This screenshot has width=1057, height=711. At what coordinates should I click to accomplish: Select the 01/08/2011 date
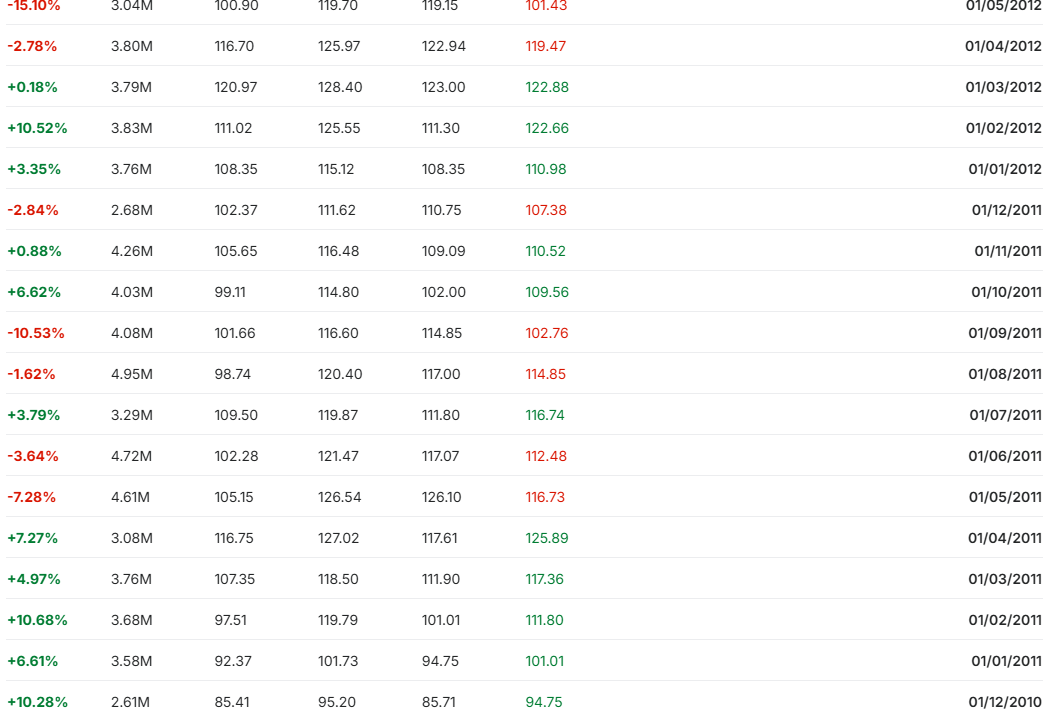click(x=1004, y=374)
